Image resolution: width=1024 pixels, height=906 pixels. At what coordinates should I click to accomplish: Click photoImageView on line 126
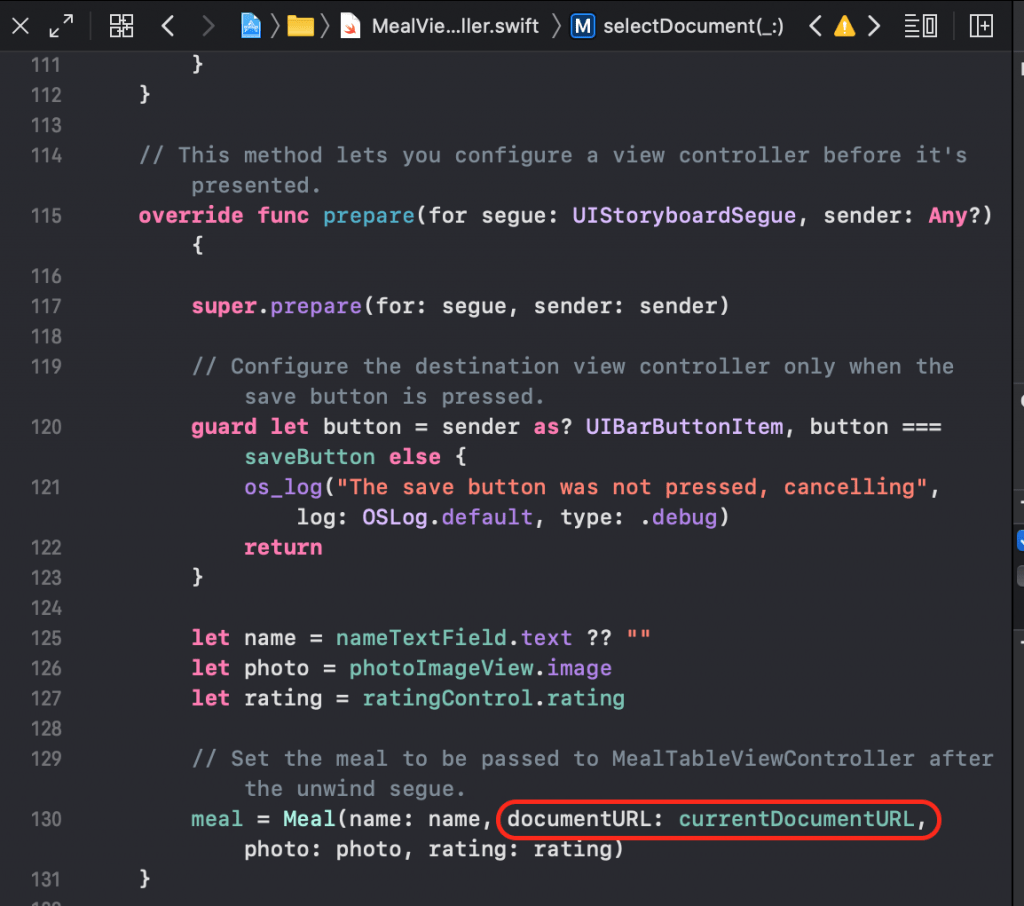[x=441, y=668]
